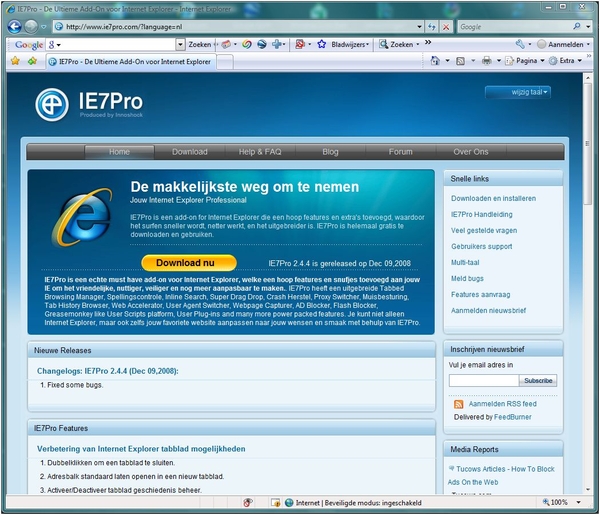The height and width of the screenshot is (515, 600).
Task: Open the Print options dropdown arrow
Action: point(499,61)
